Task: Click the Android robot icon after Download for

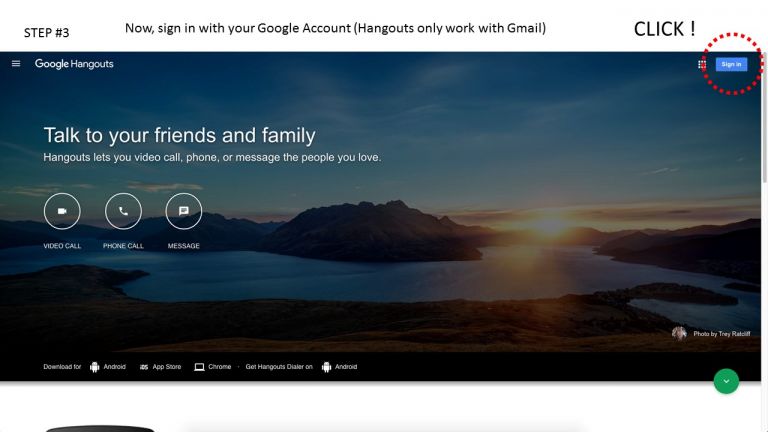Action: point(95,367)
